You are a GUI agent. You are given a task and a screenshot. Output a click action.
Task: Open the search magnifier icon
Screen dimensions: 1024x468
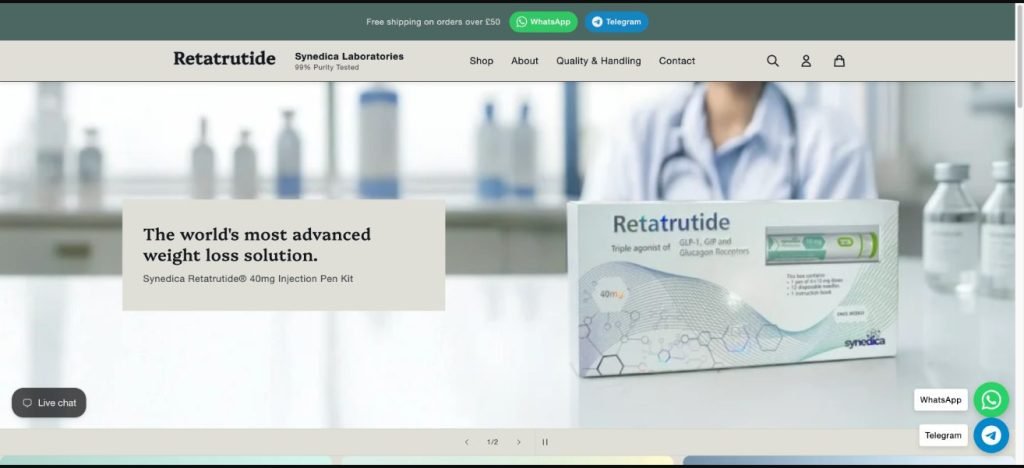click(773, 61)
